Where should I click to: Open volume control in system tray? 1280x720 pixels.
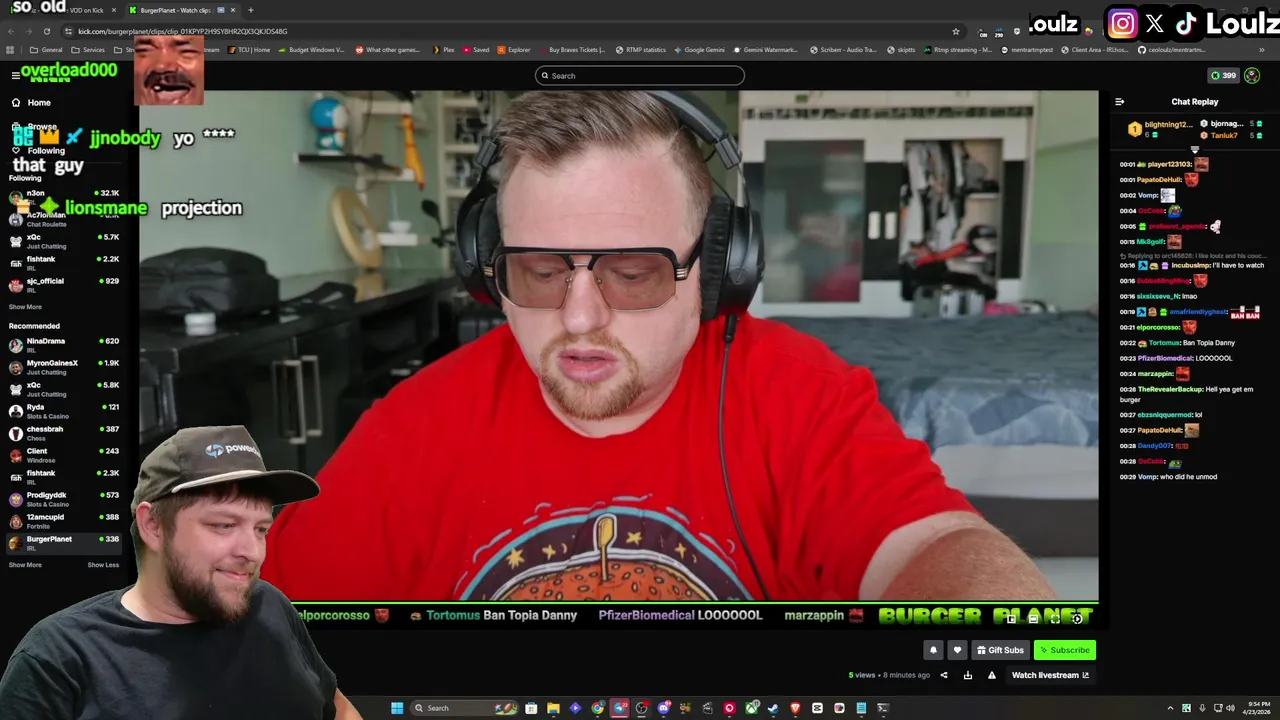tap(1230, 708)
